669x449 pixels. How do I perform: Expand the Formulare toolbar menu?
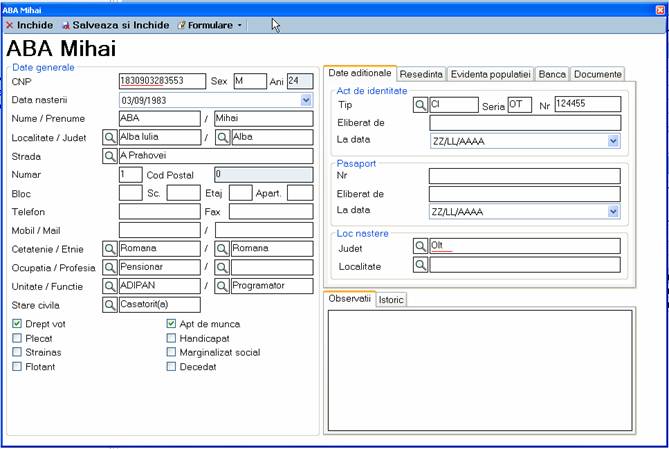coord(209,24)
